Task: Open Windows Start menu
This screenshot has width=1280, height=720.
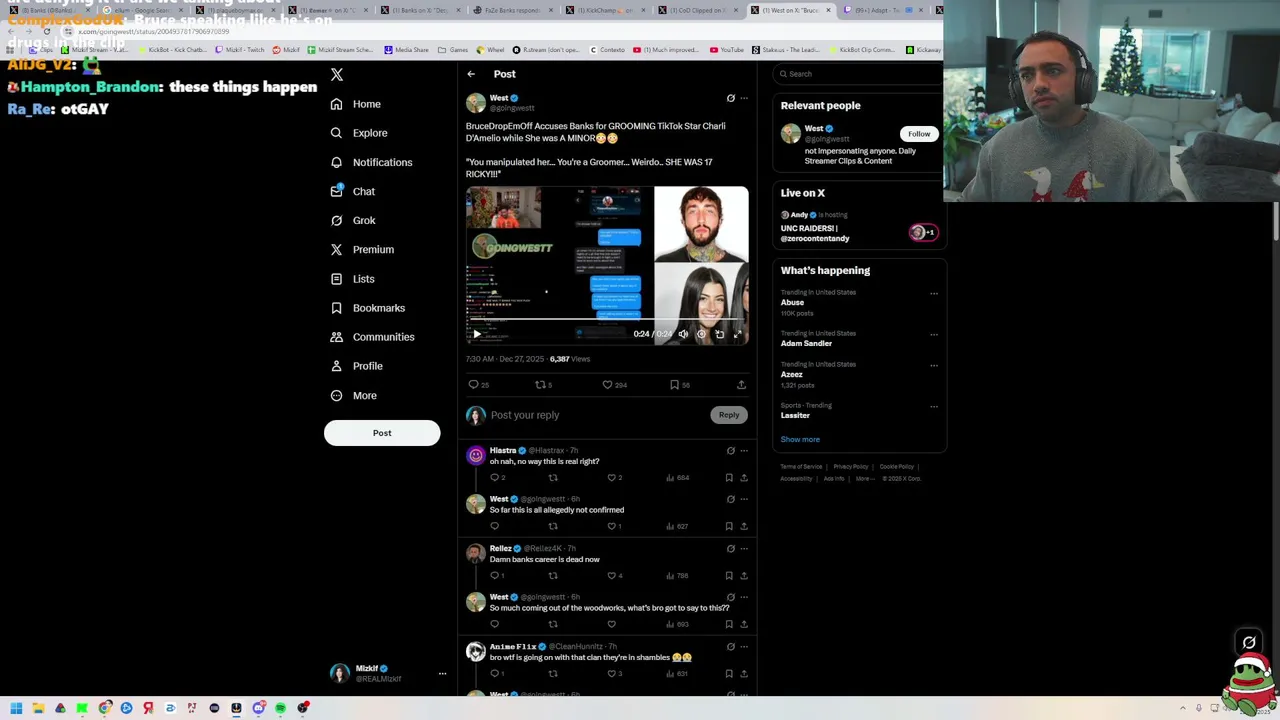Action: tap(16, 708)
